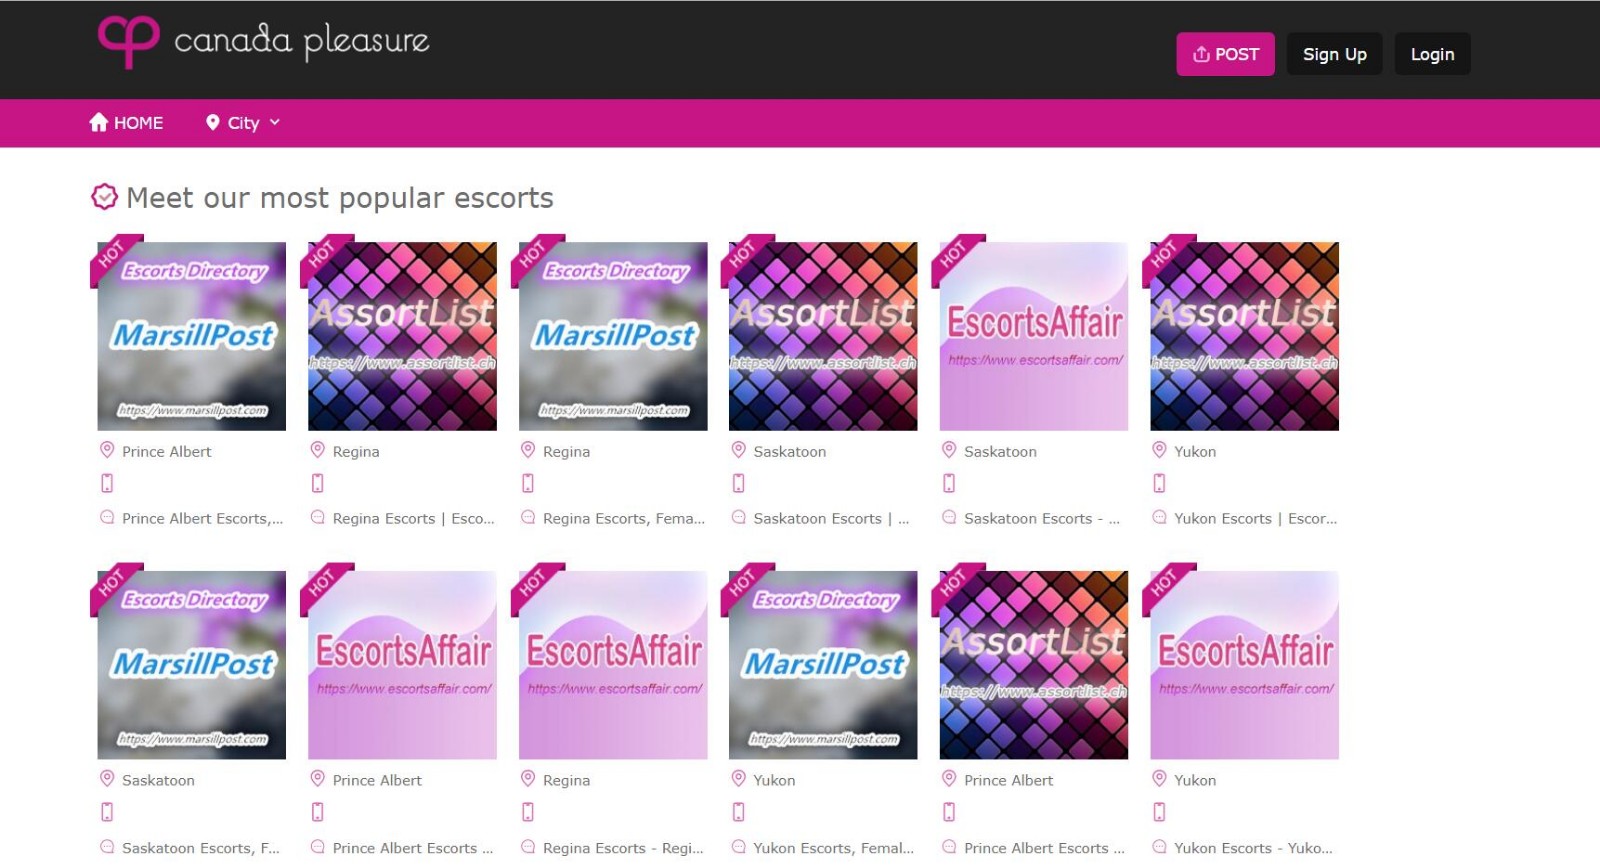
Task: Click the chat icon beside 'Yukon Escorts - Yuko...'
Action: 1159,847
